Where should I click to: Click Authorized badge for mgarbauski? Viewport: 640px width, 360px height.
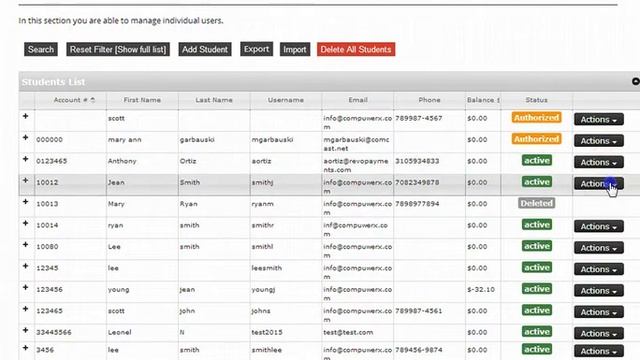click(536, 139)
